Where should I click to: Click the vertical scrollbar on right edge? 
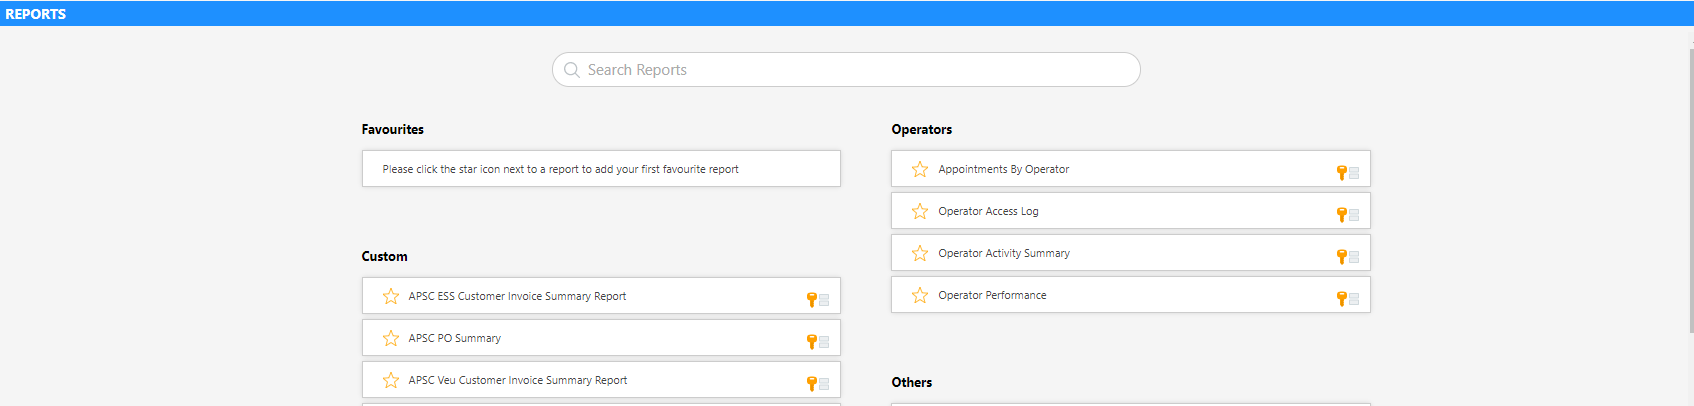coord(1689,200)
